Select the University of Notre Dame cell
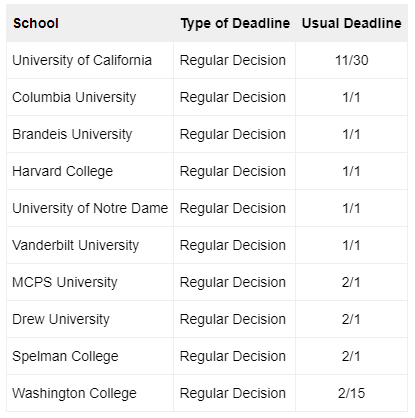Viewport: 415px width, 418px height. pos(90,208)
